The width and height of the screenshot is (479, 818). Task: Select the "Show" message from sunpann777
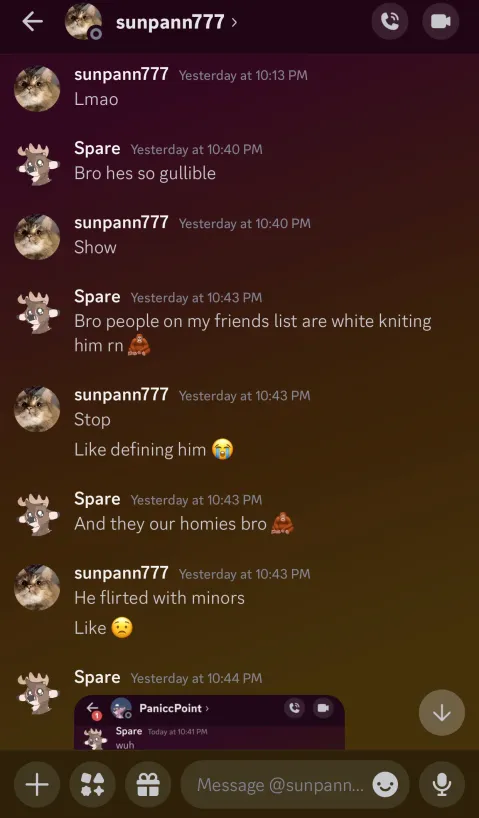[95, 247]
